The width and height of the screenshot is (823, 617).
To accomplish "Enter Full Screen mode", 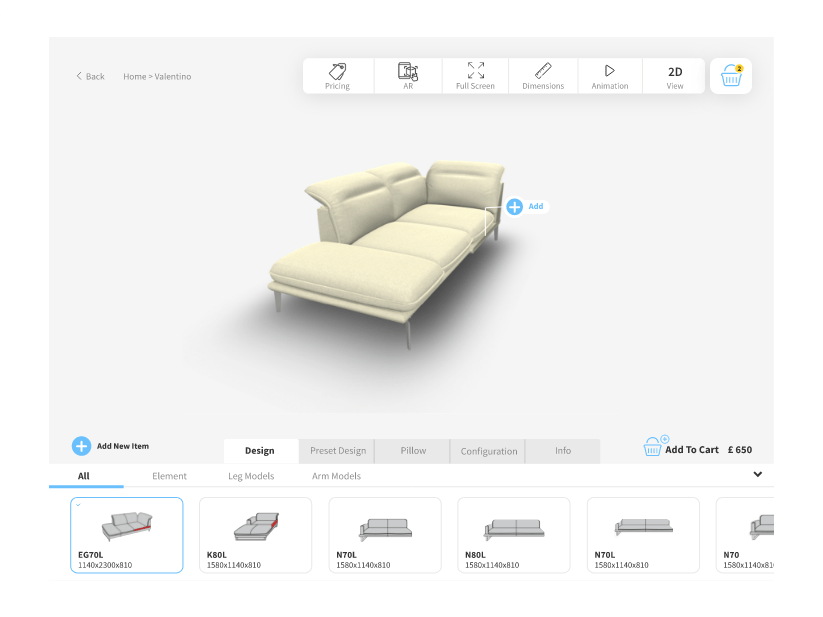I will [x=475, y=76].
